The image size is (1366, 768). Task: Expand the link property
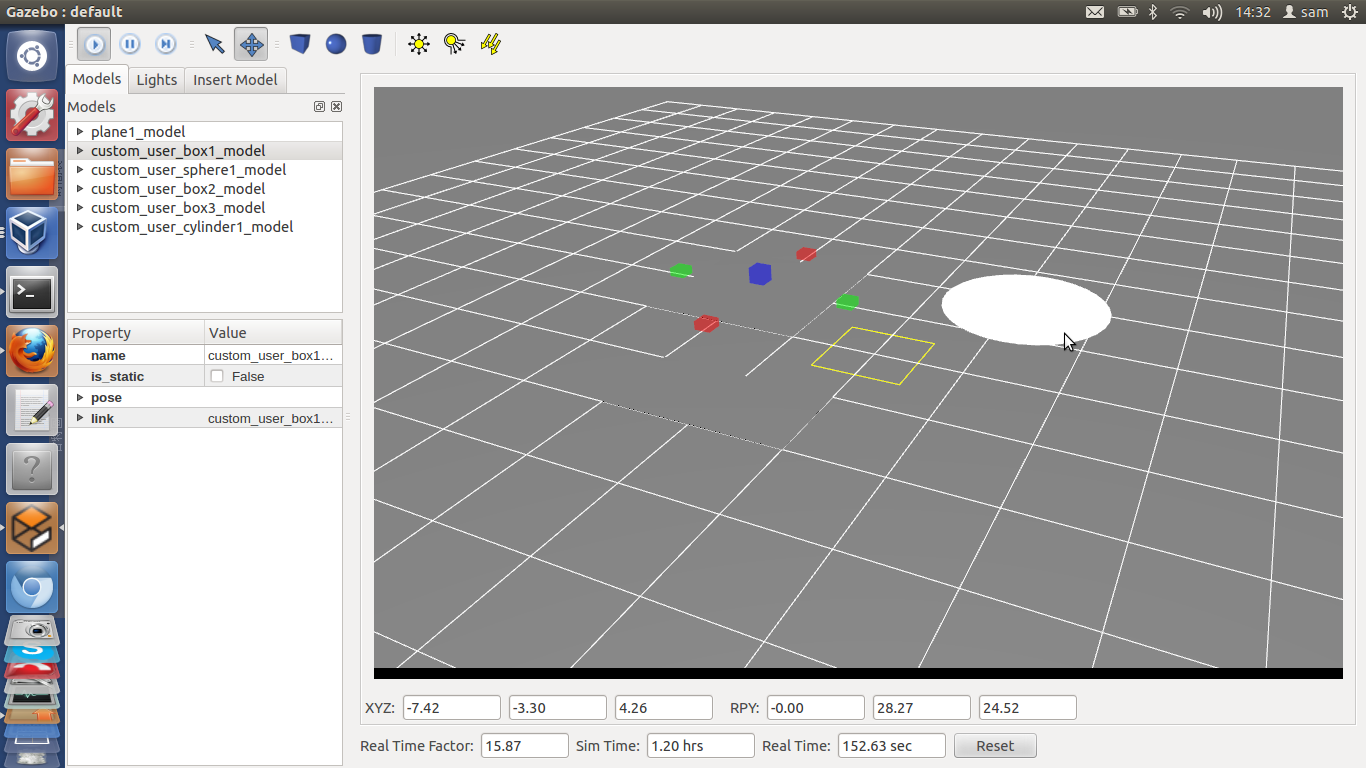80,418
